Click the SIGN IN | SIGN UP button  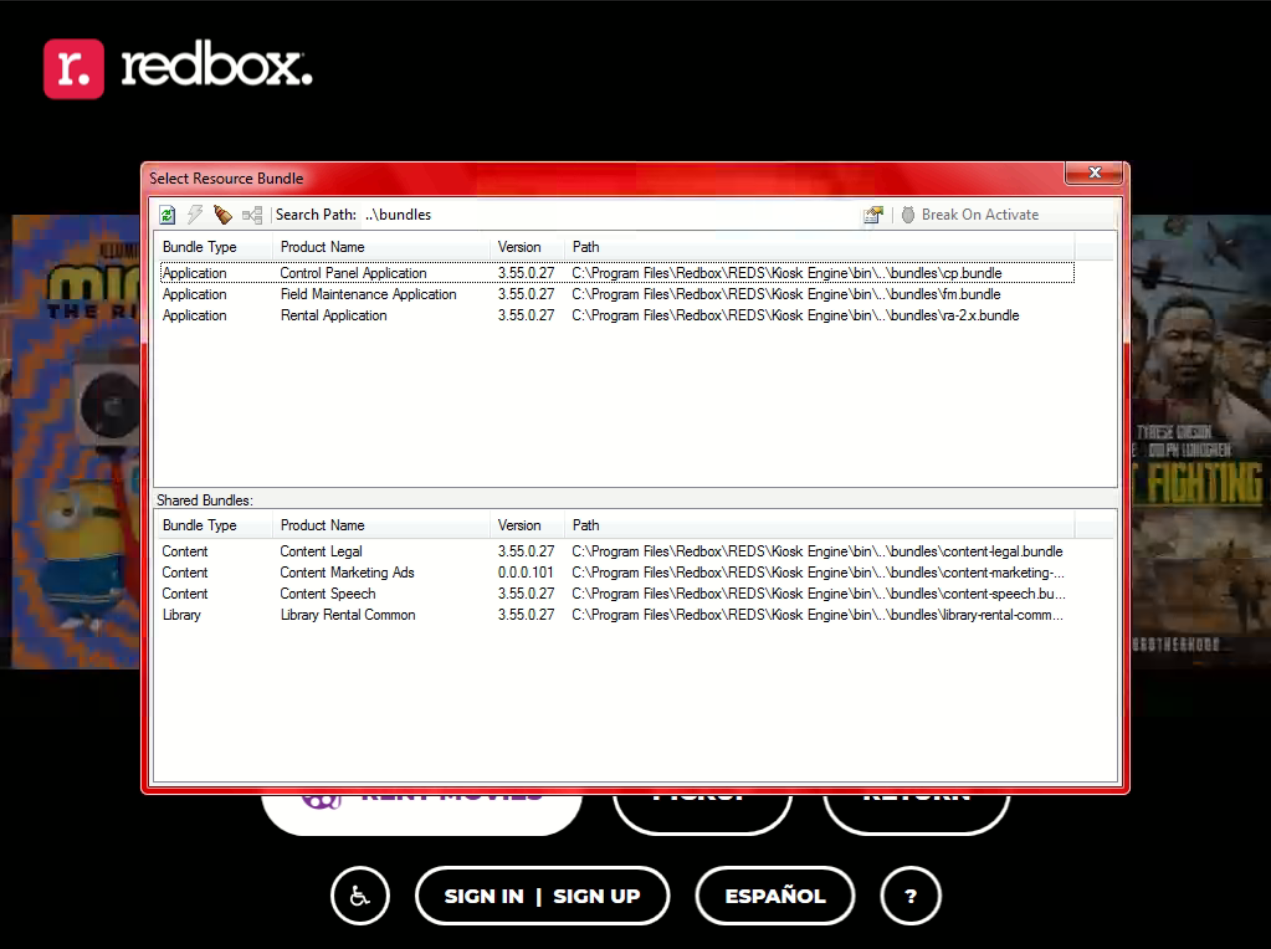(x=542, y=896)
